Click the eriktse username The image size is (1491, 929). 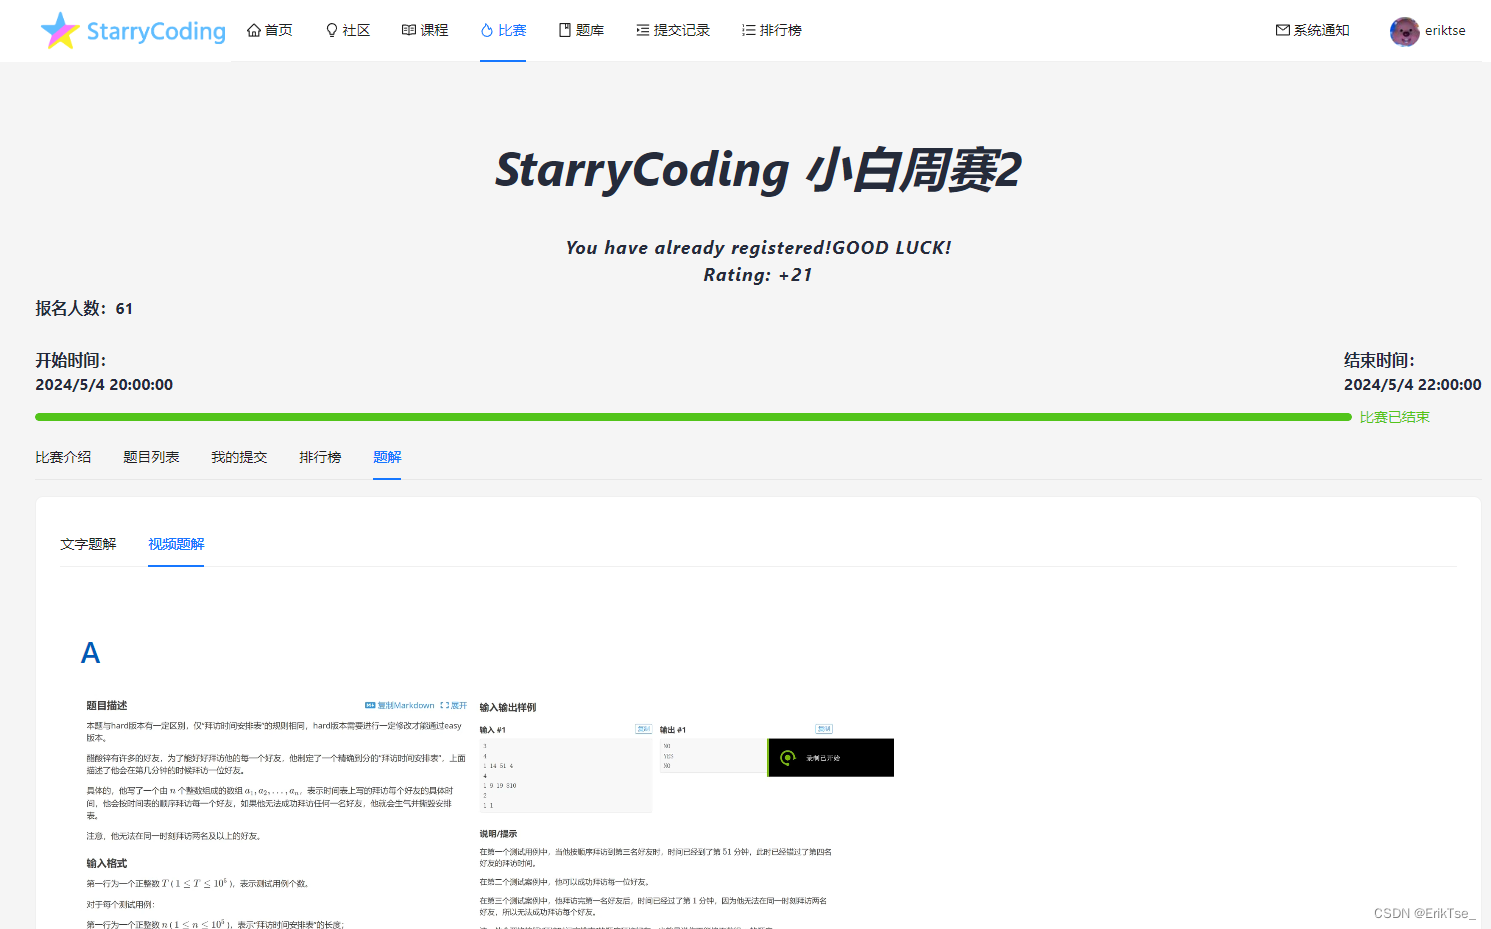click(x=1445, y=30)
